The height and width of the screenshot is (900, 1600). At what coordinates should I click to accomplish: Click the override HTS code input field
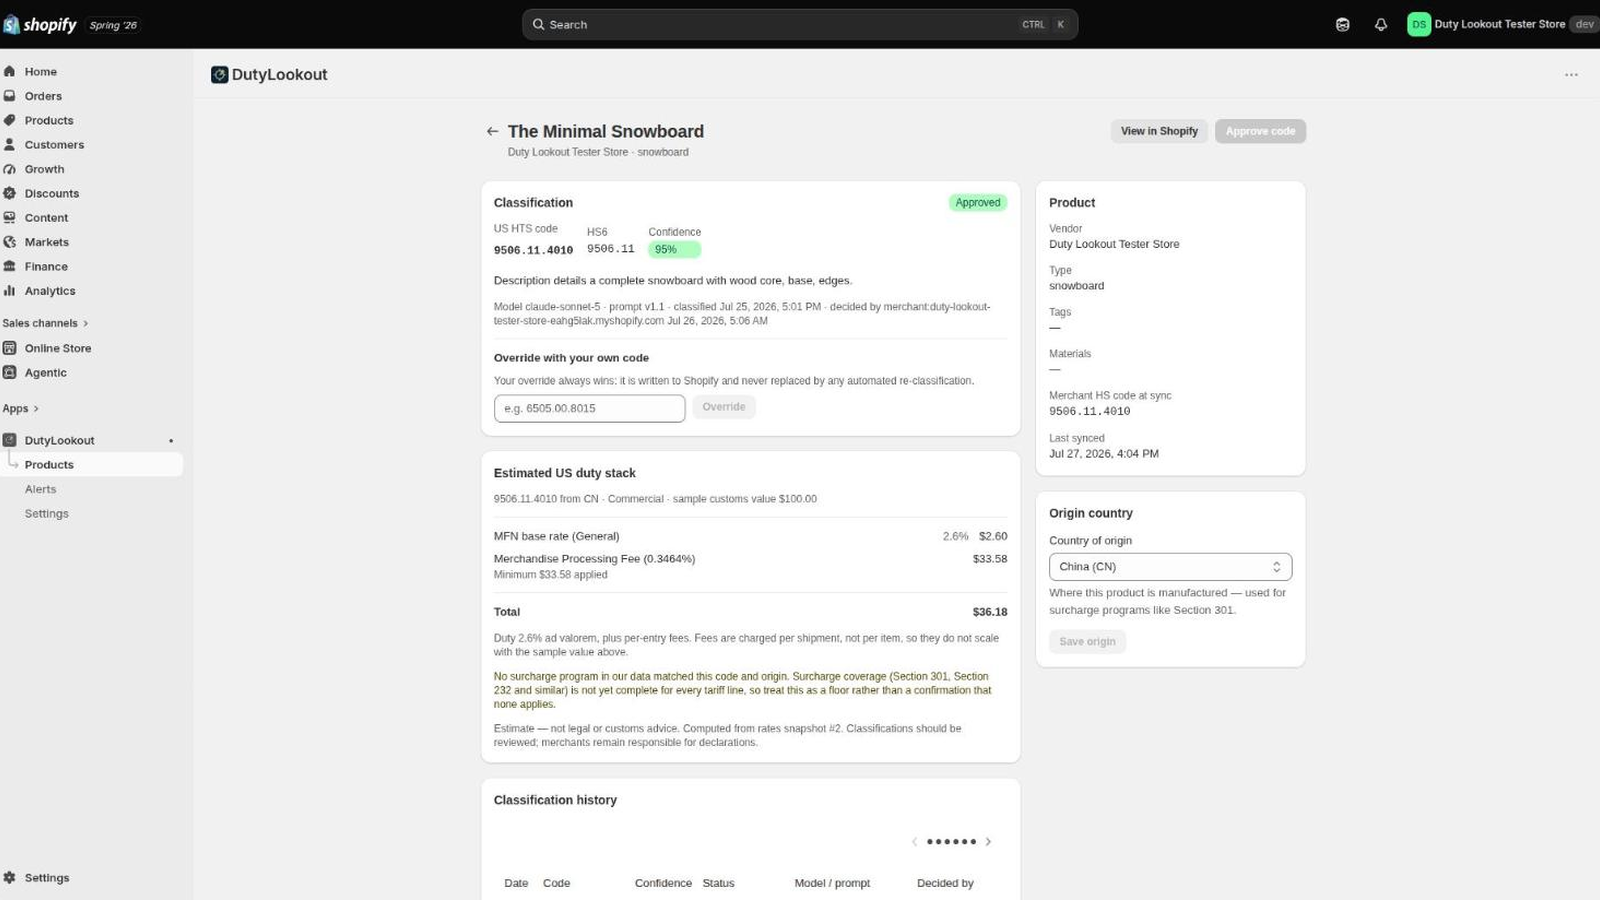(589, 408)
